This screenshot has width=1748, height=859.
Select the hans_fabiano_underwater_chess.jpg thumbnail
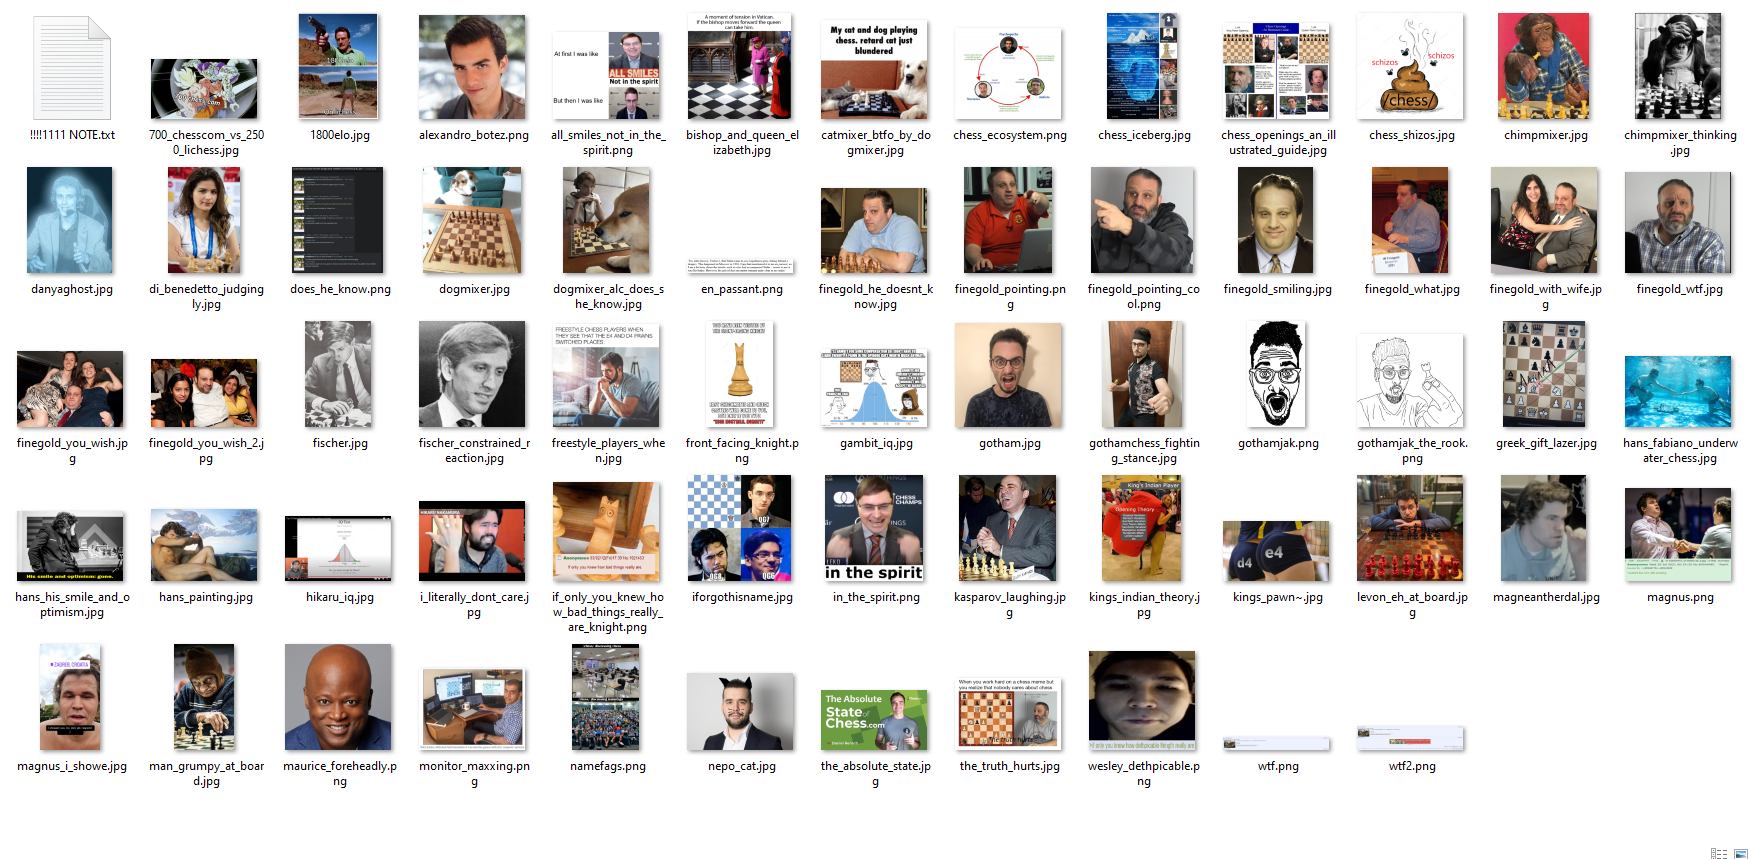(1678, 392)
